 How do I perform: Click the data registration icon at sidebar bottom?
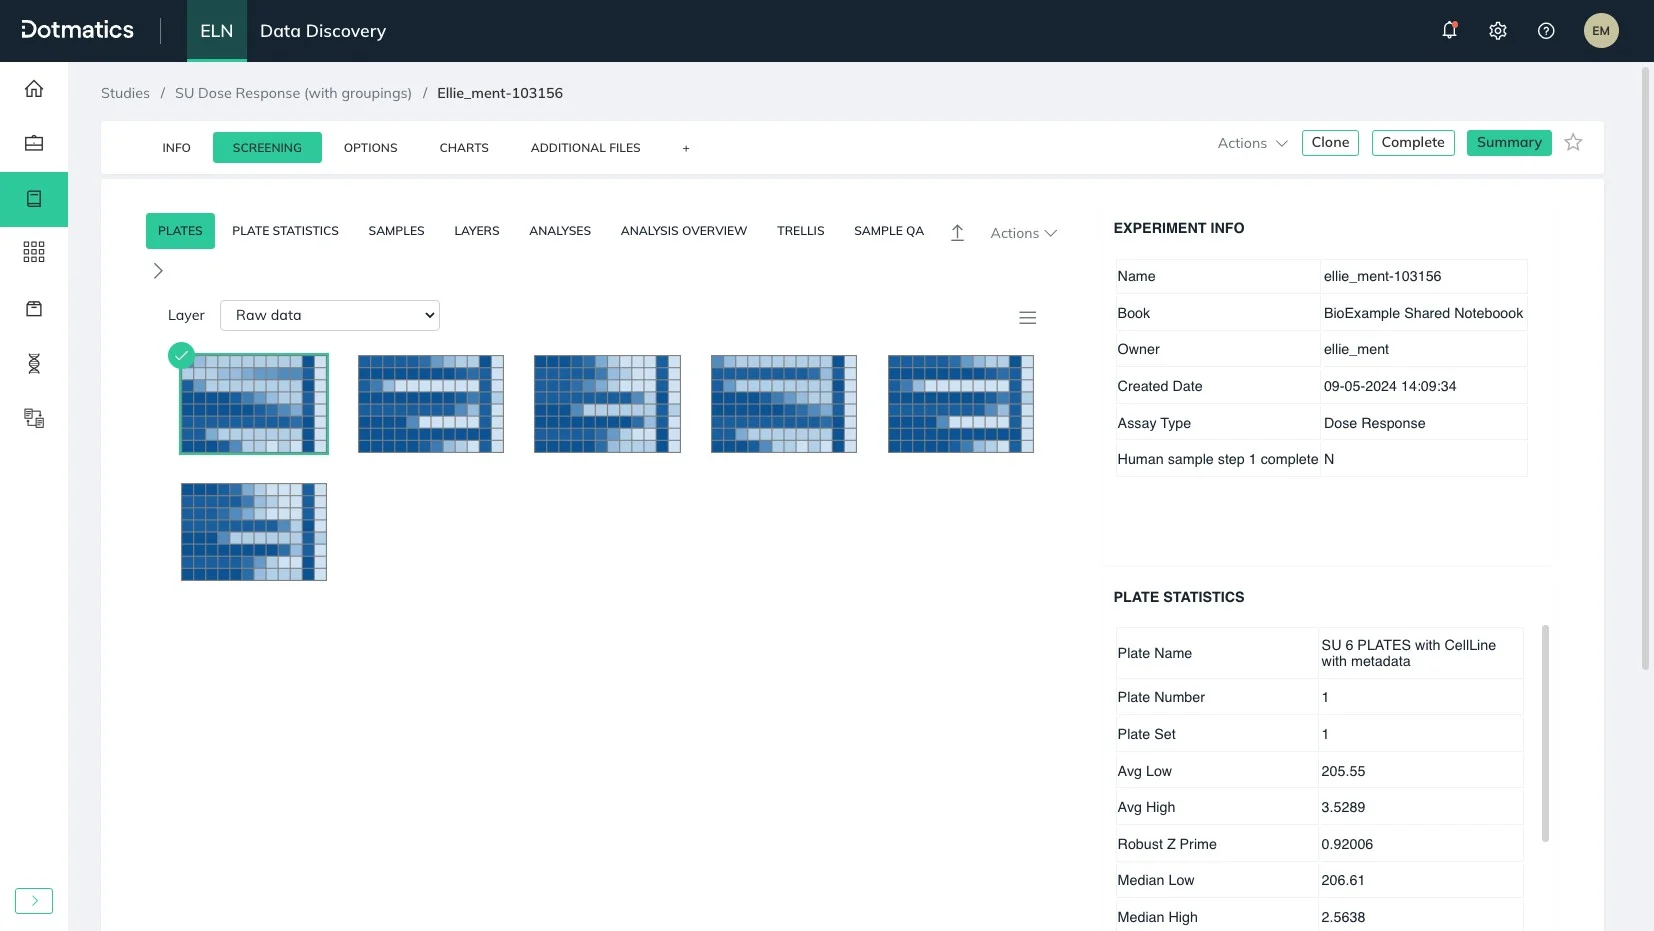(x=34, y=418)
